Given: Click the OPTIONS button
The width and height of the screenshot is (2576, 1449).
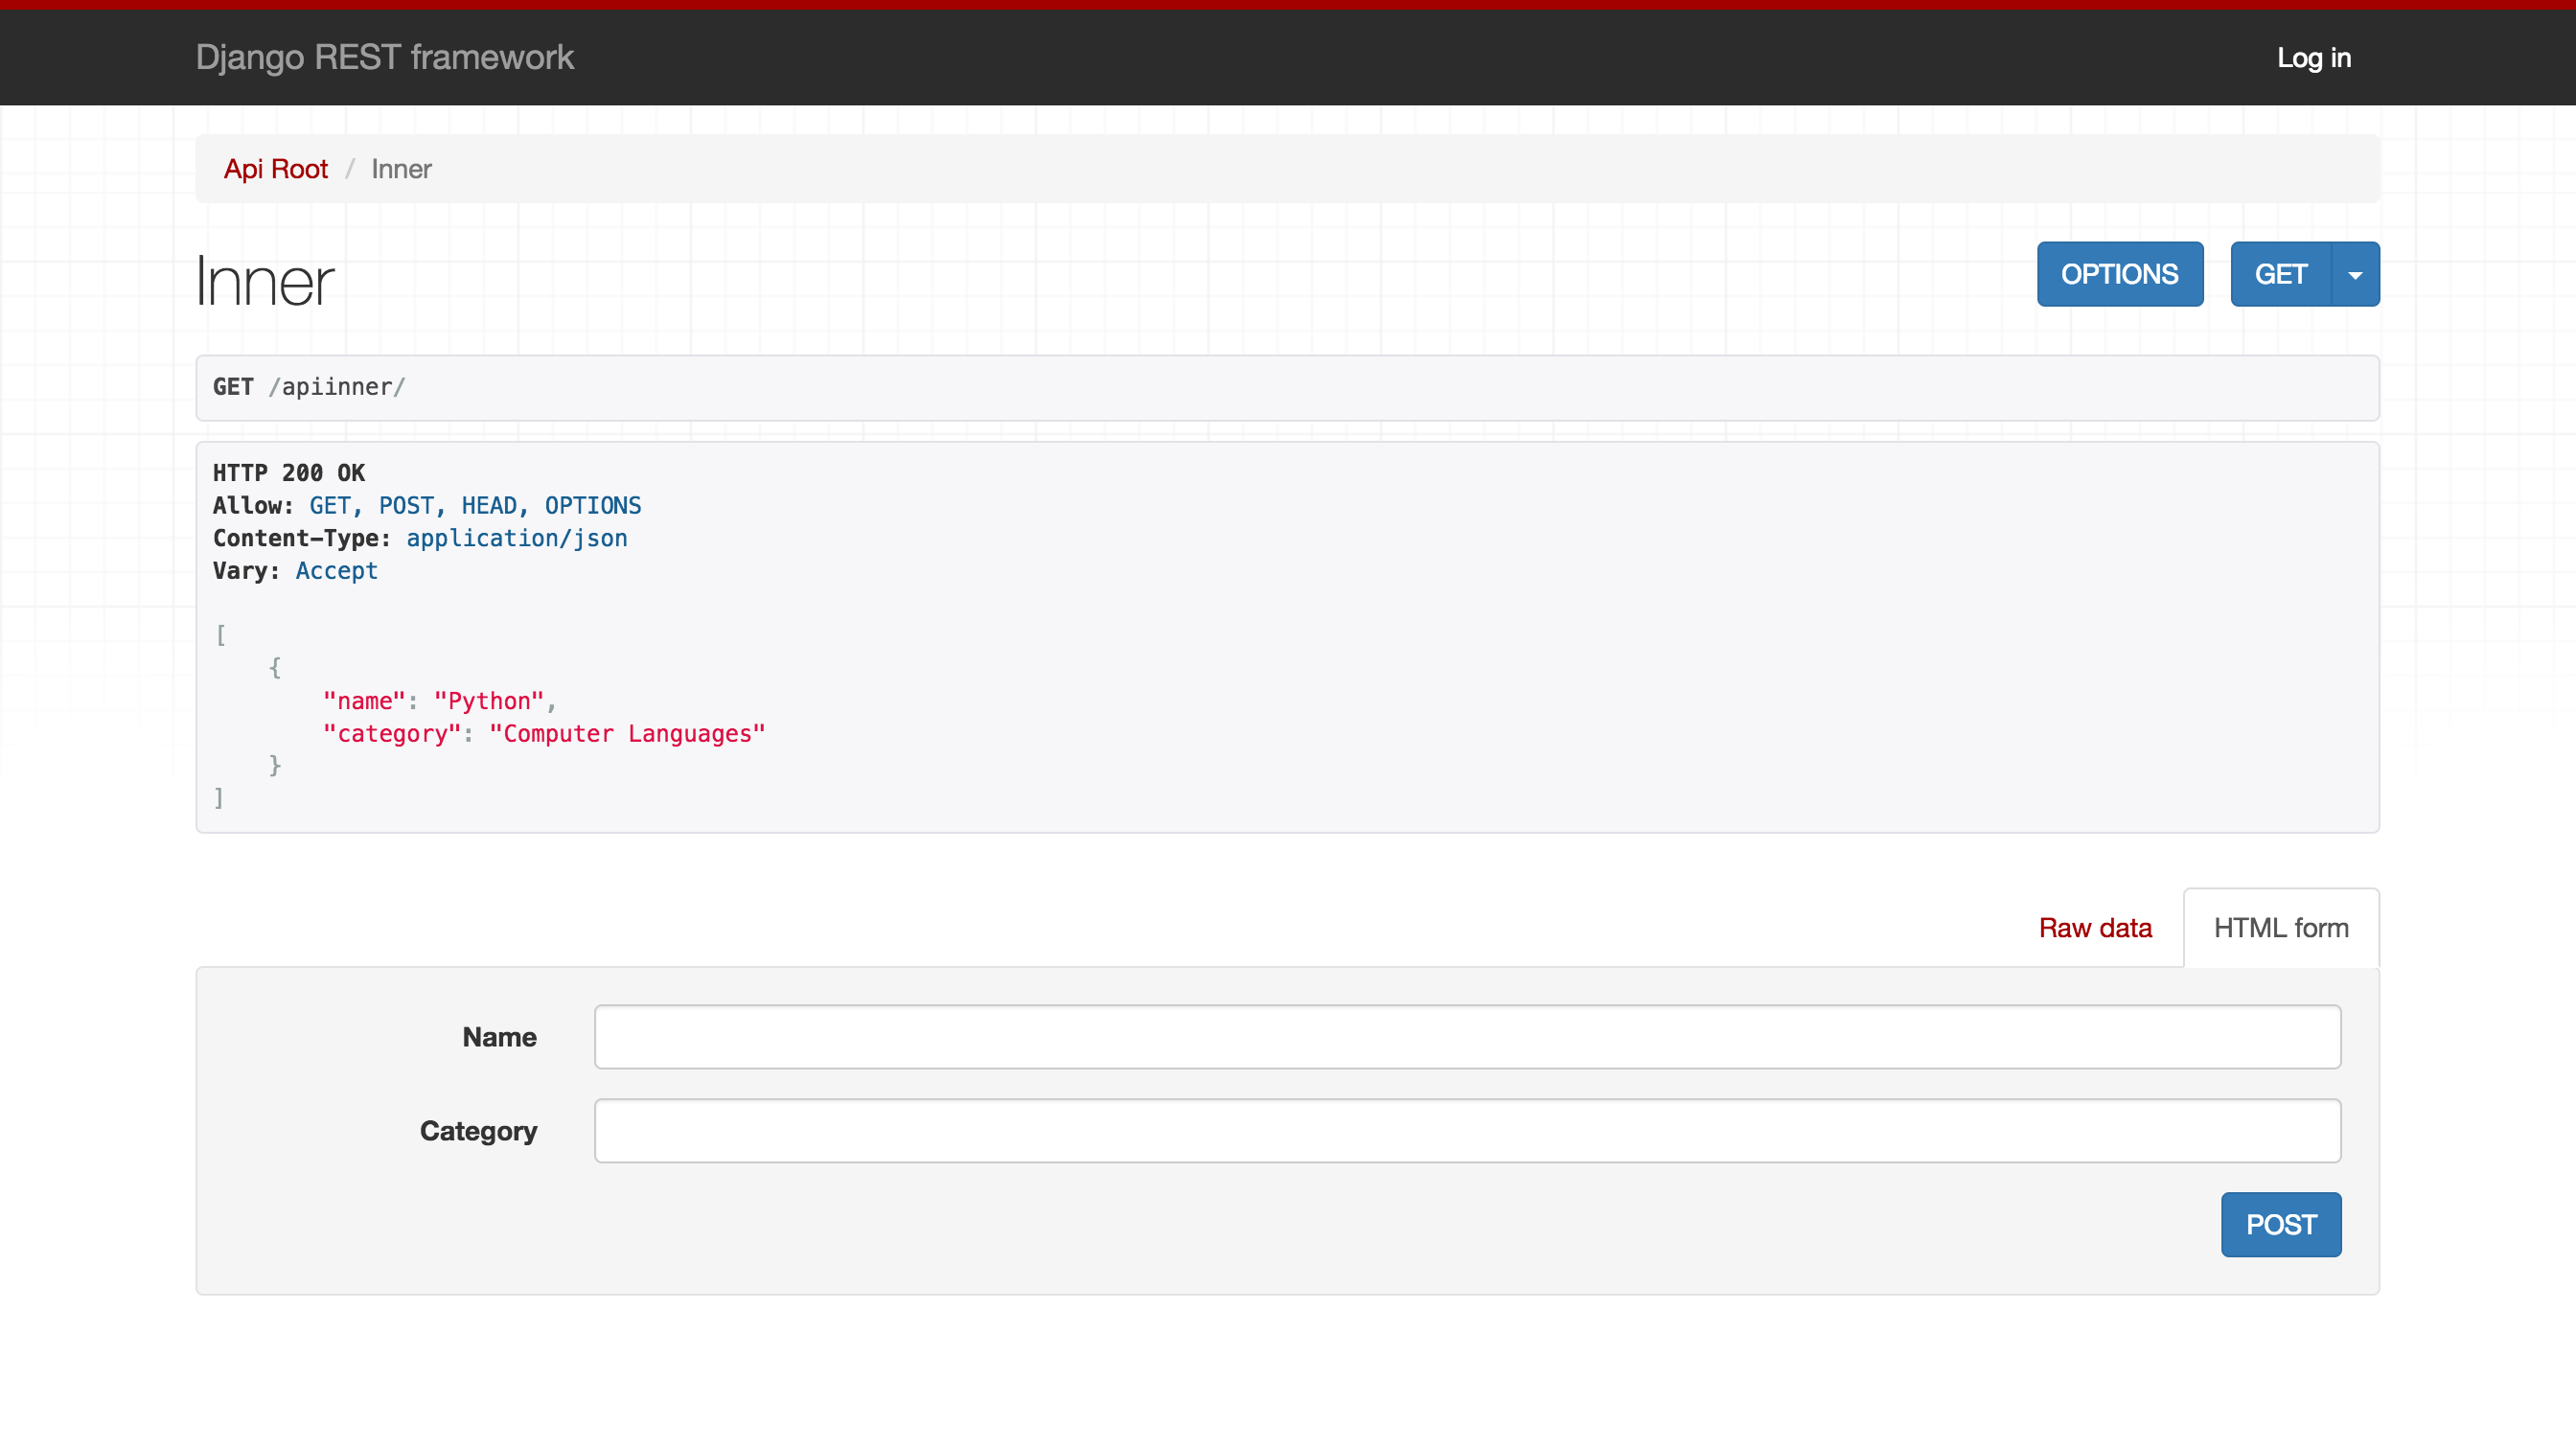Looking at the screenshot, I should [x=2119, y=274].
